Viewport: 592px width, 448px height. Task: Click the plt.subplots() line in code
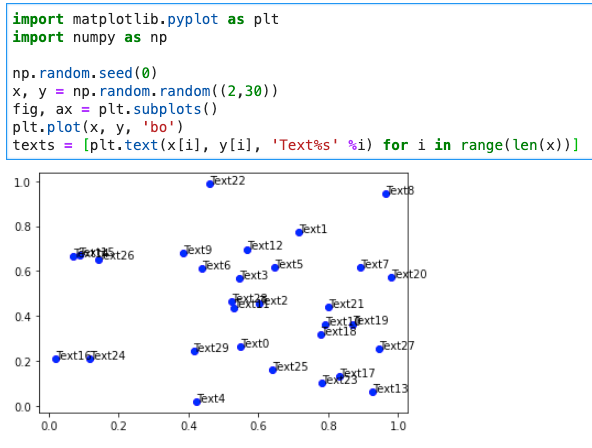(115, 109)
